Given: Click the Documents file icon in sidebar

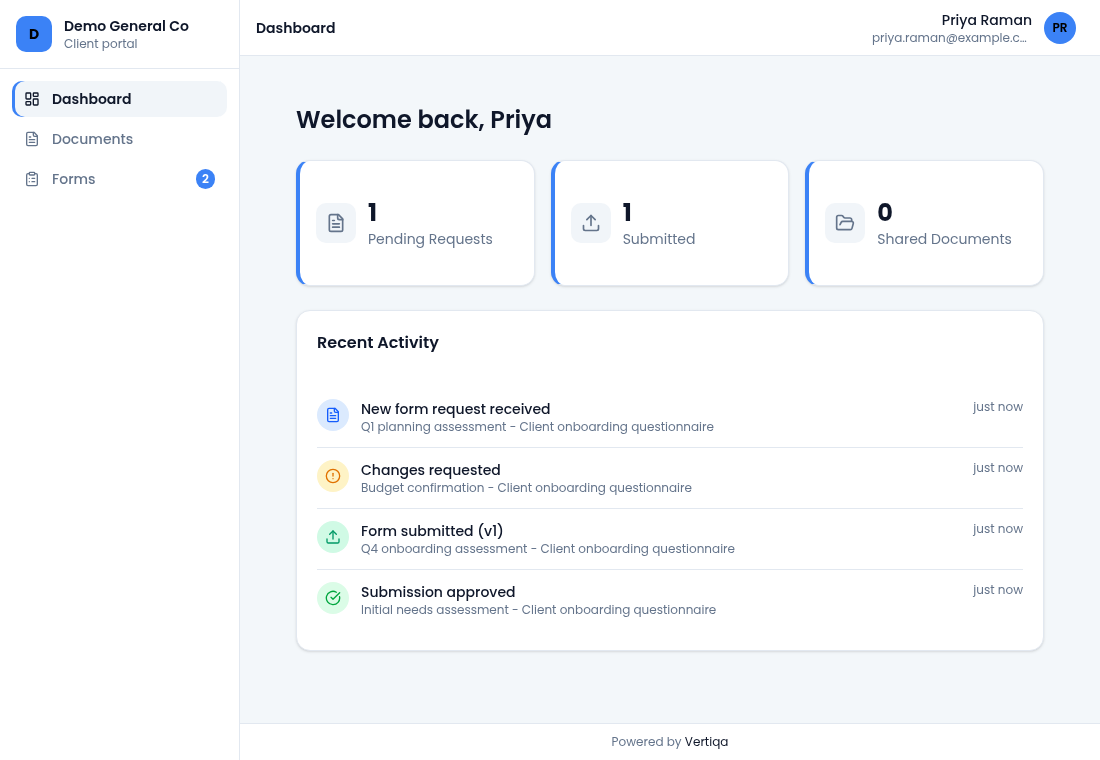Looking at the screenshot, I should coord(32,139).
